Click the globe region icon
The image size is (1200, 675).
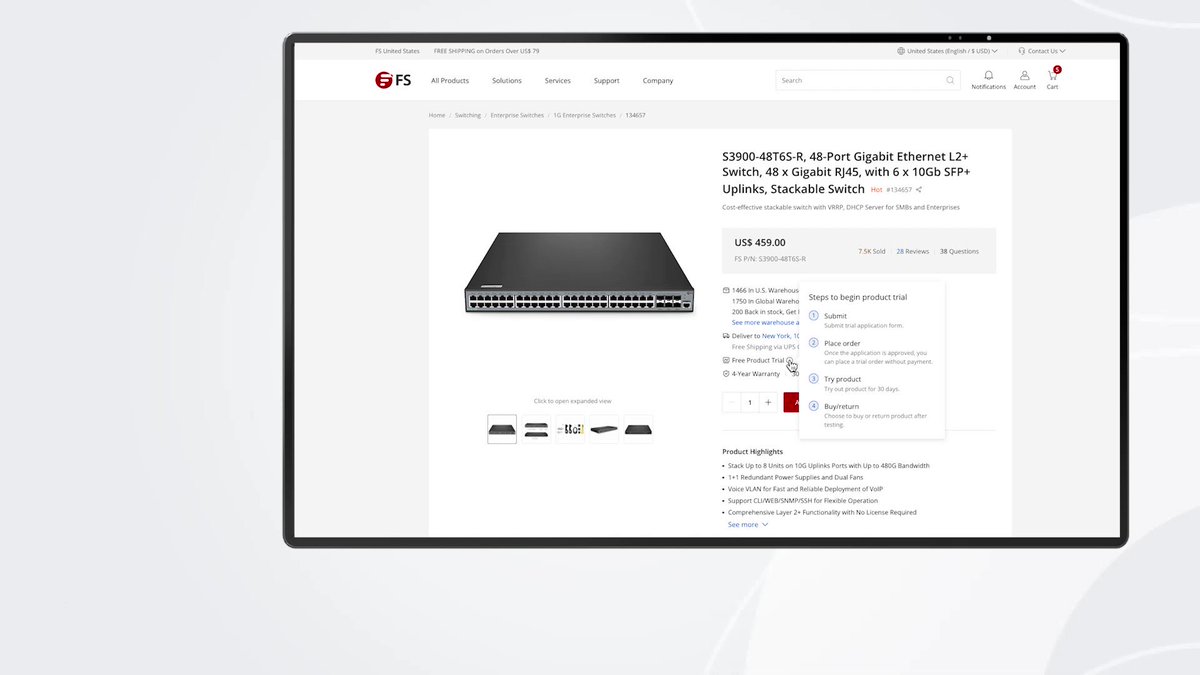point(901,50)
